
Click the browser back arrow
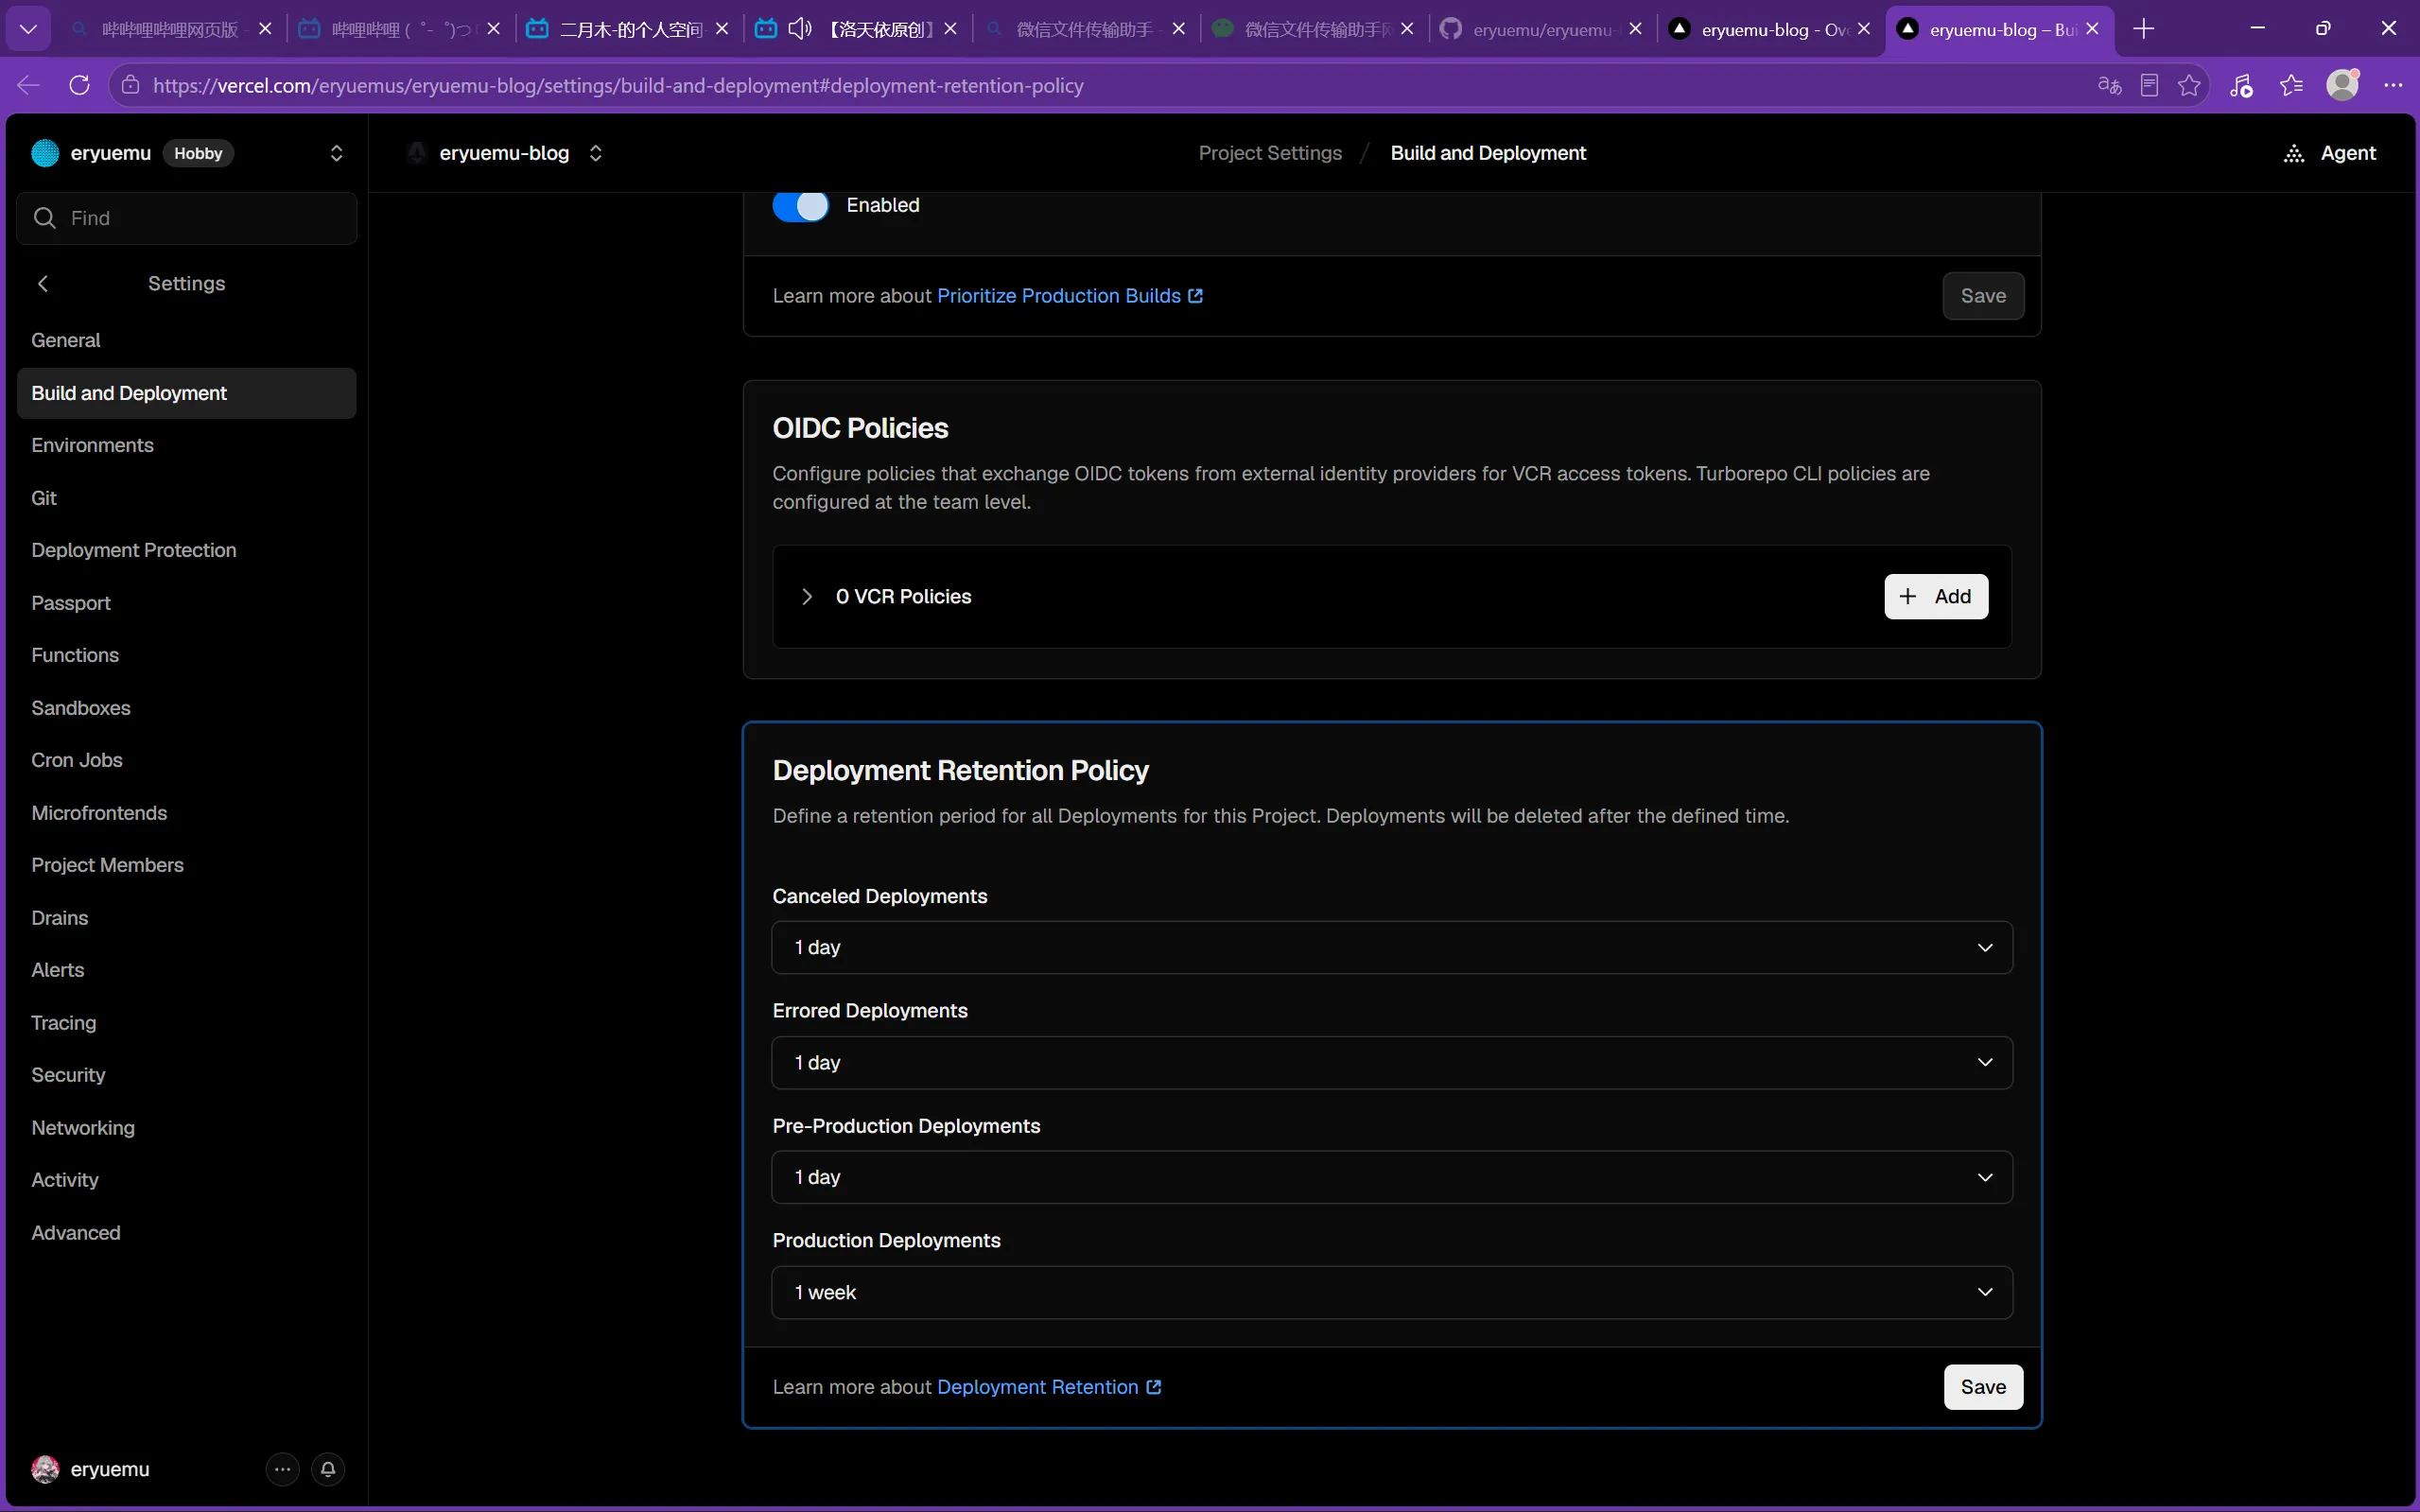point(28,85)
